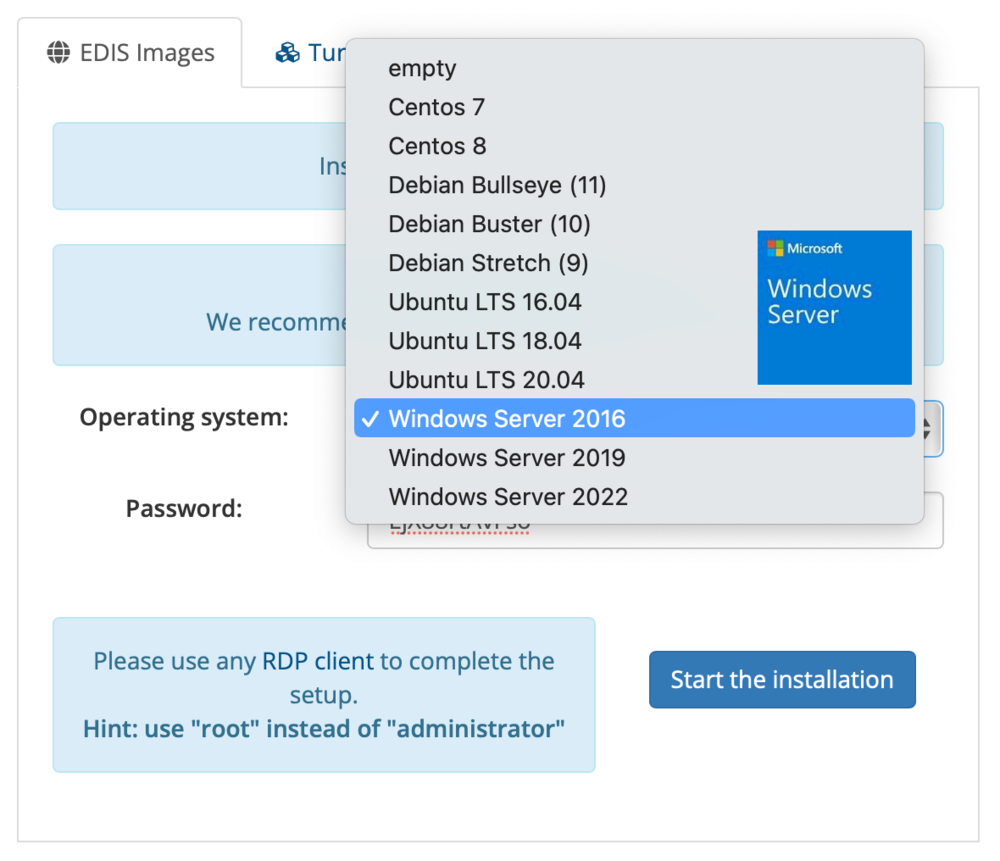The width and height of the screenshot is (1000, 861).
Task: Click the Windows Server logo image
Action: pos(834,307)
